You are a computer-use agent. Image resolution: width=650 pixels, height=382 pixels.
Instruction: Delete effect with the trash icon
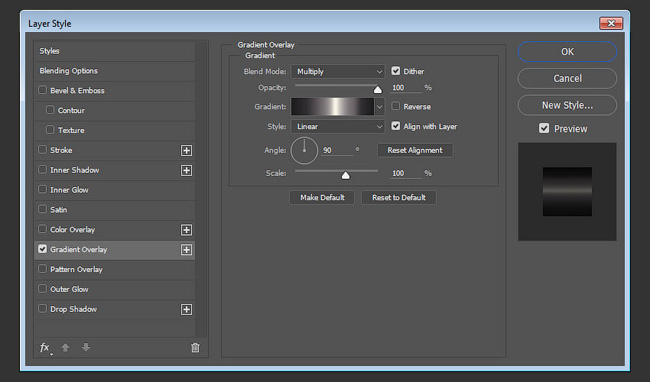pos(195,348)
